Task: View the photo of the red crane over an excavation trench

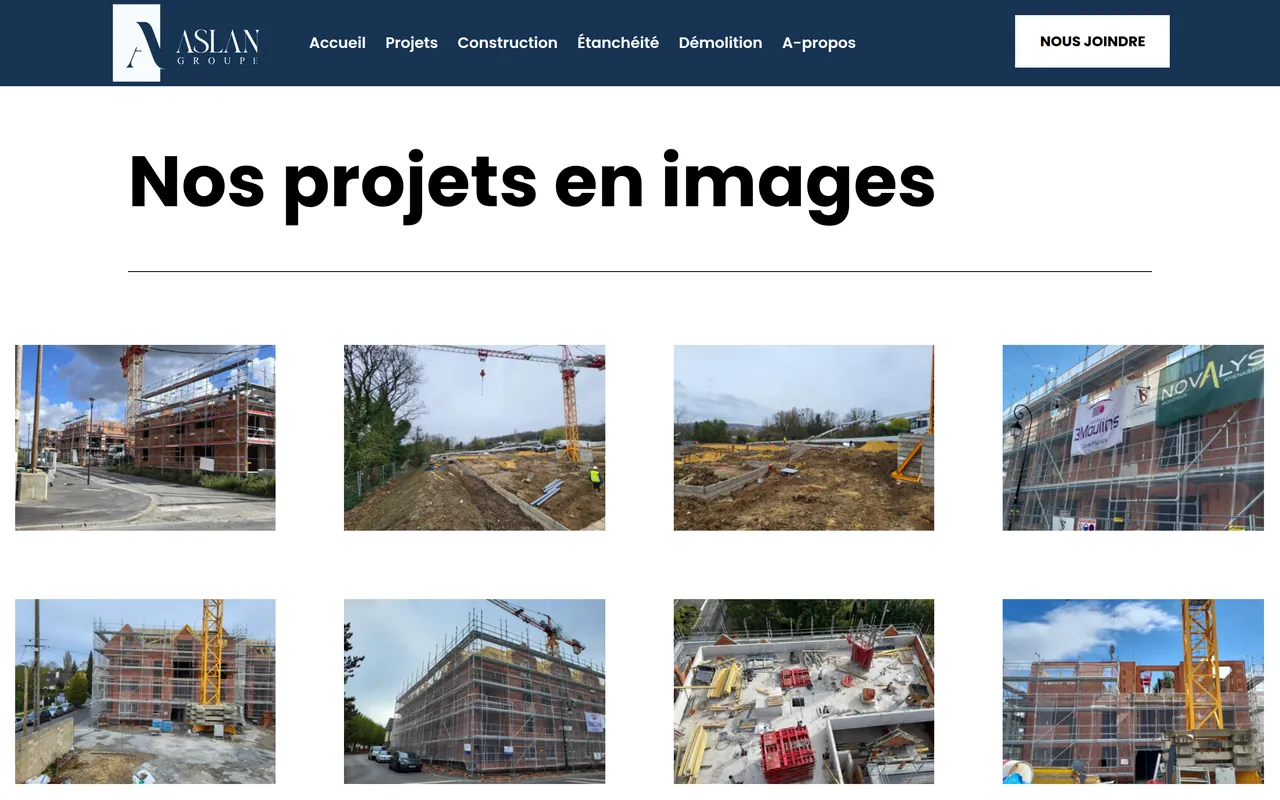Action: 474,437
